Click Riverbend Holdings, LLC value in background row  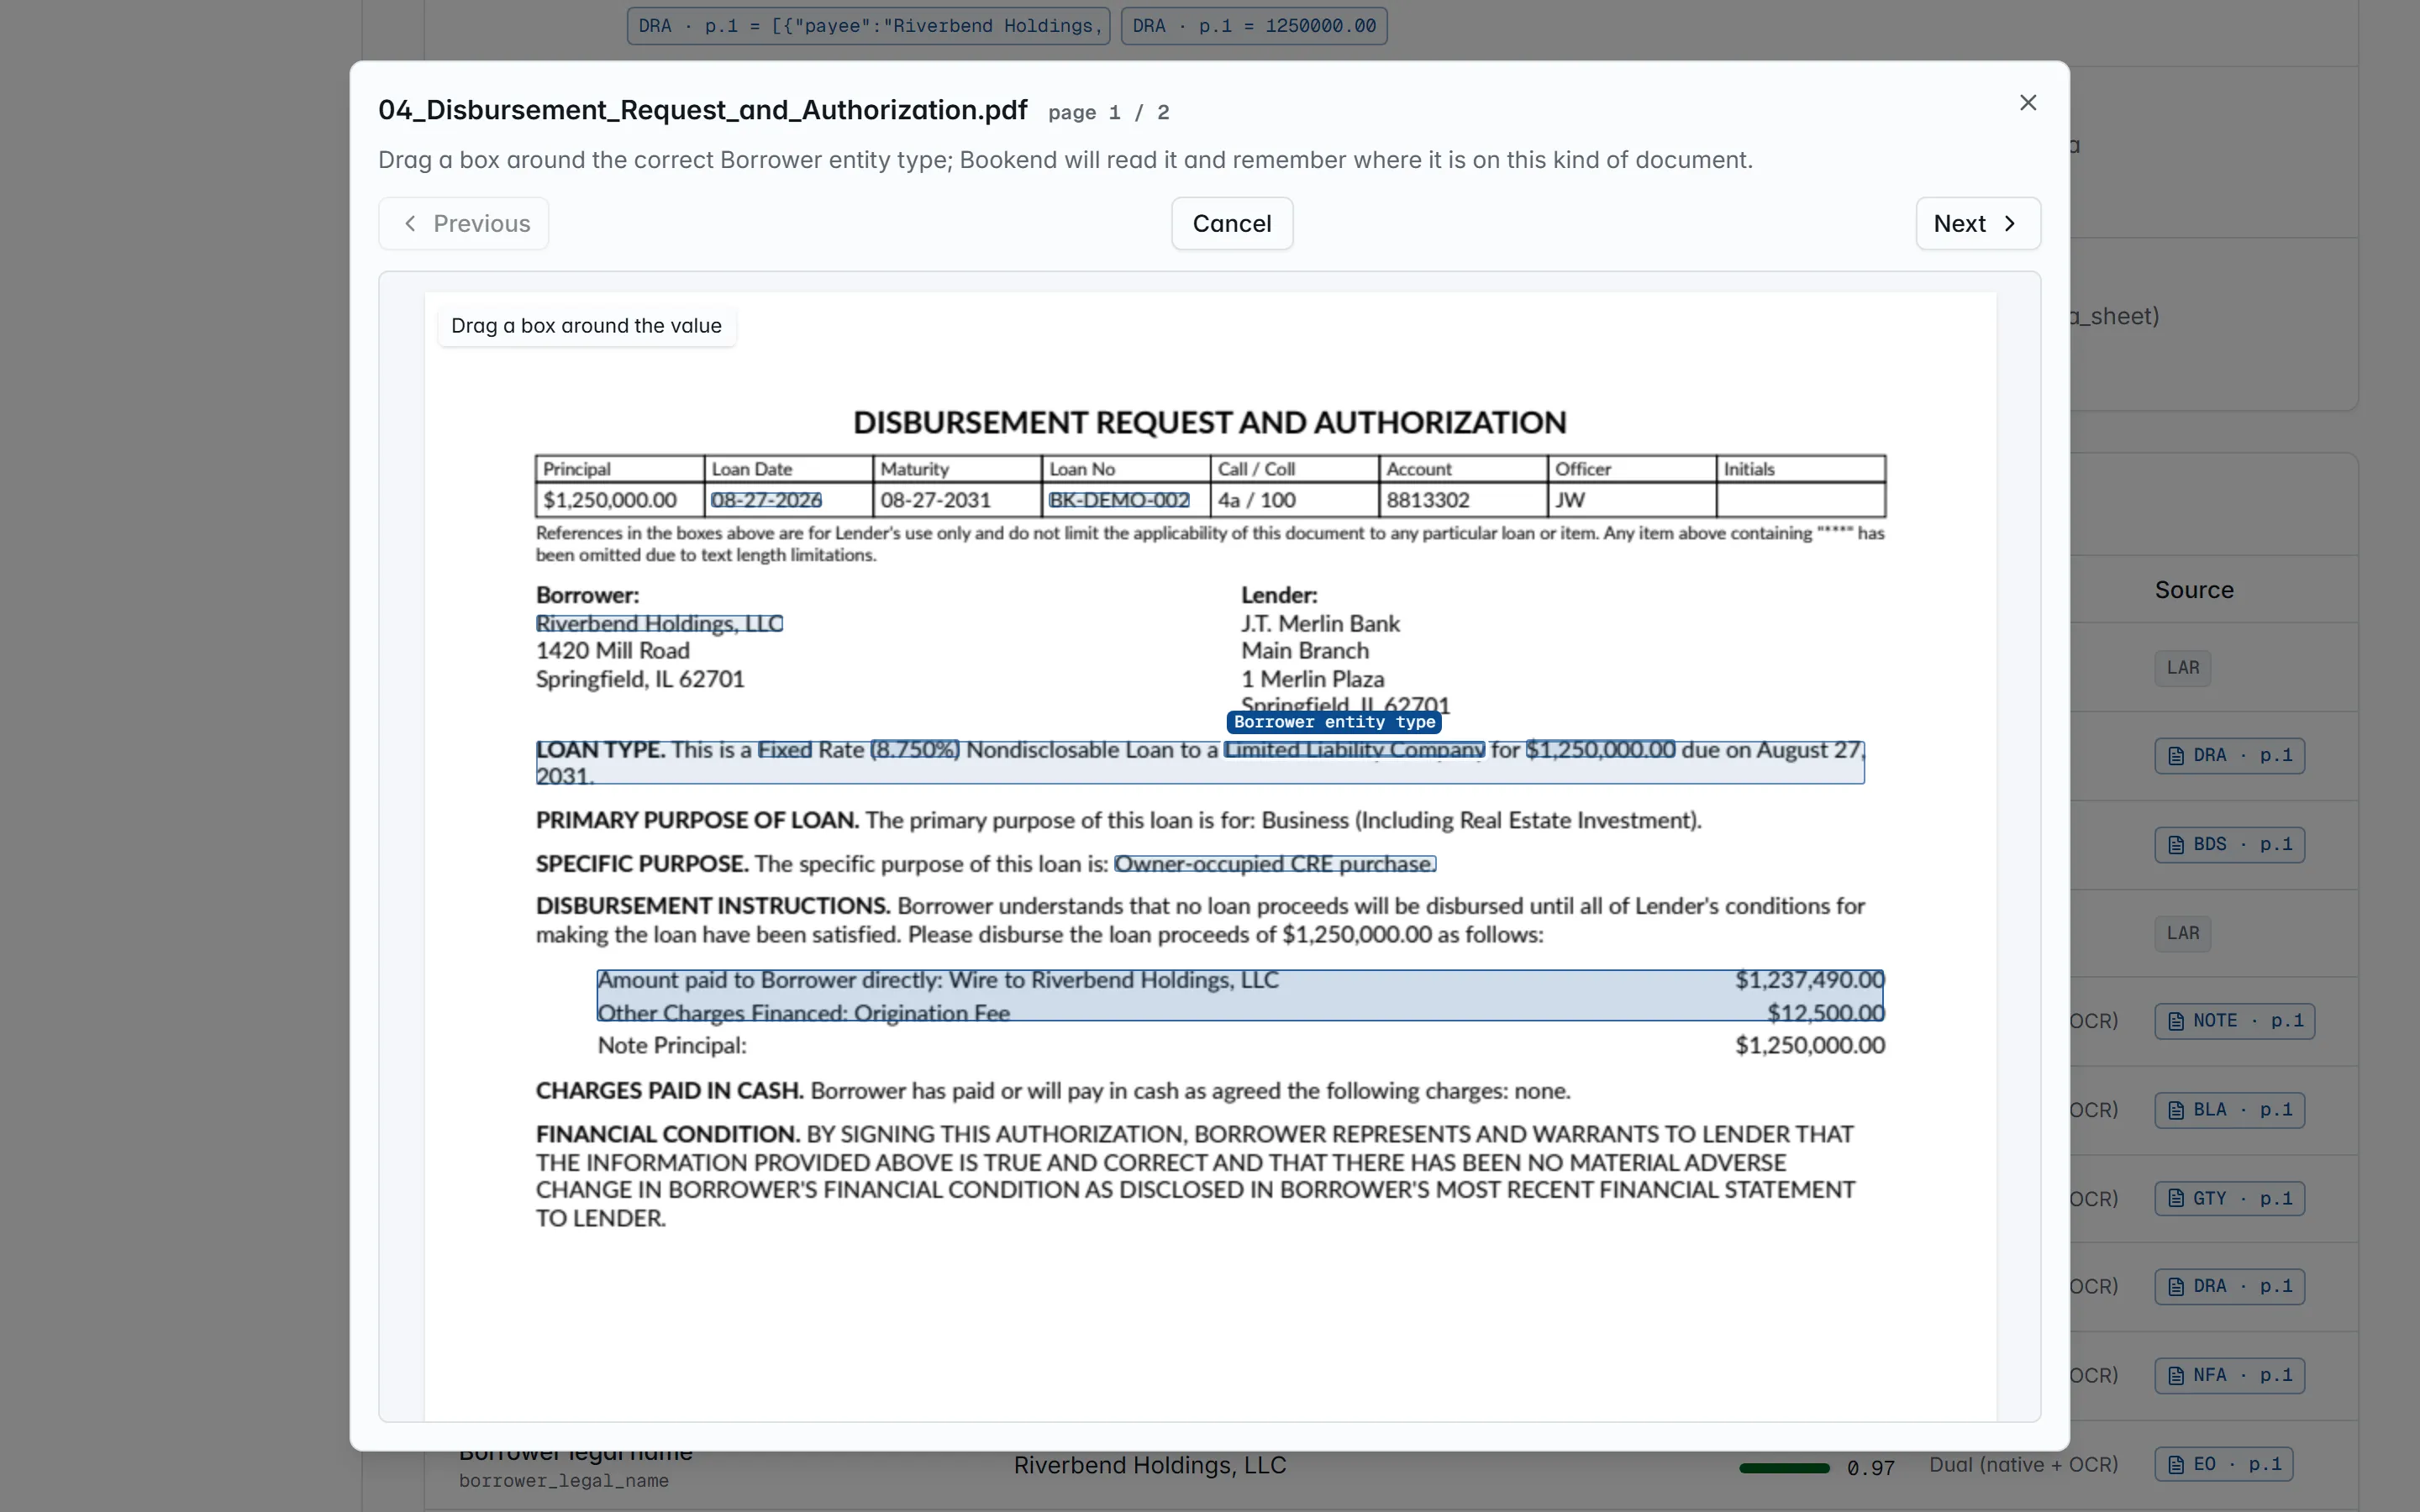point(1150,1465)
